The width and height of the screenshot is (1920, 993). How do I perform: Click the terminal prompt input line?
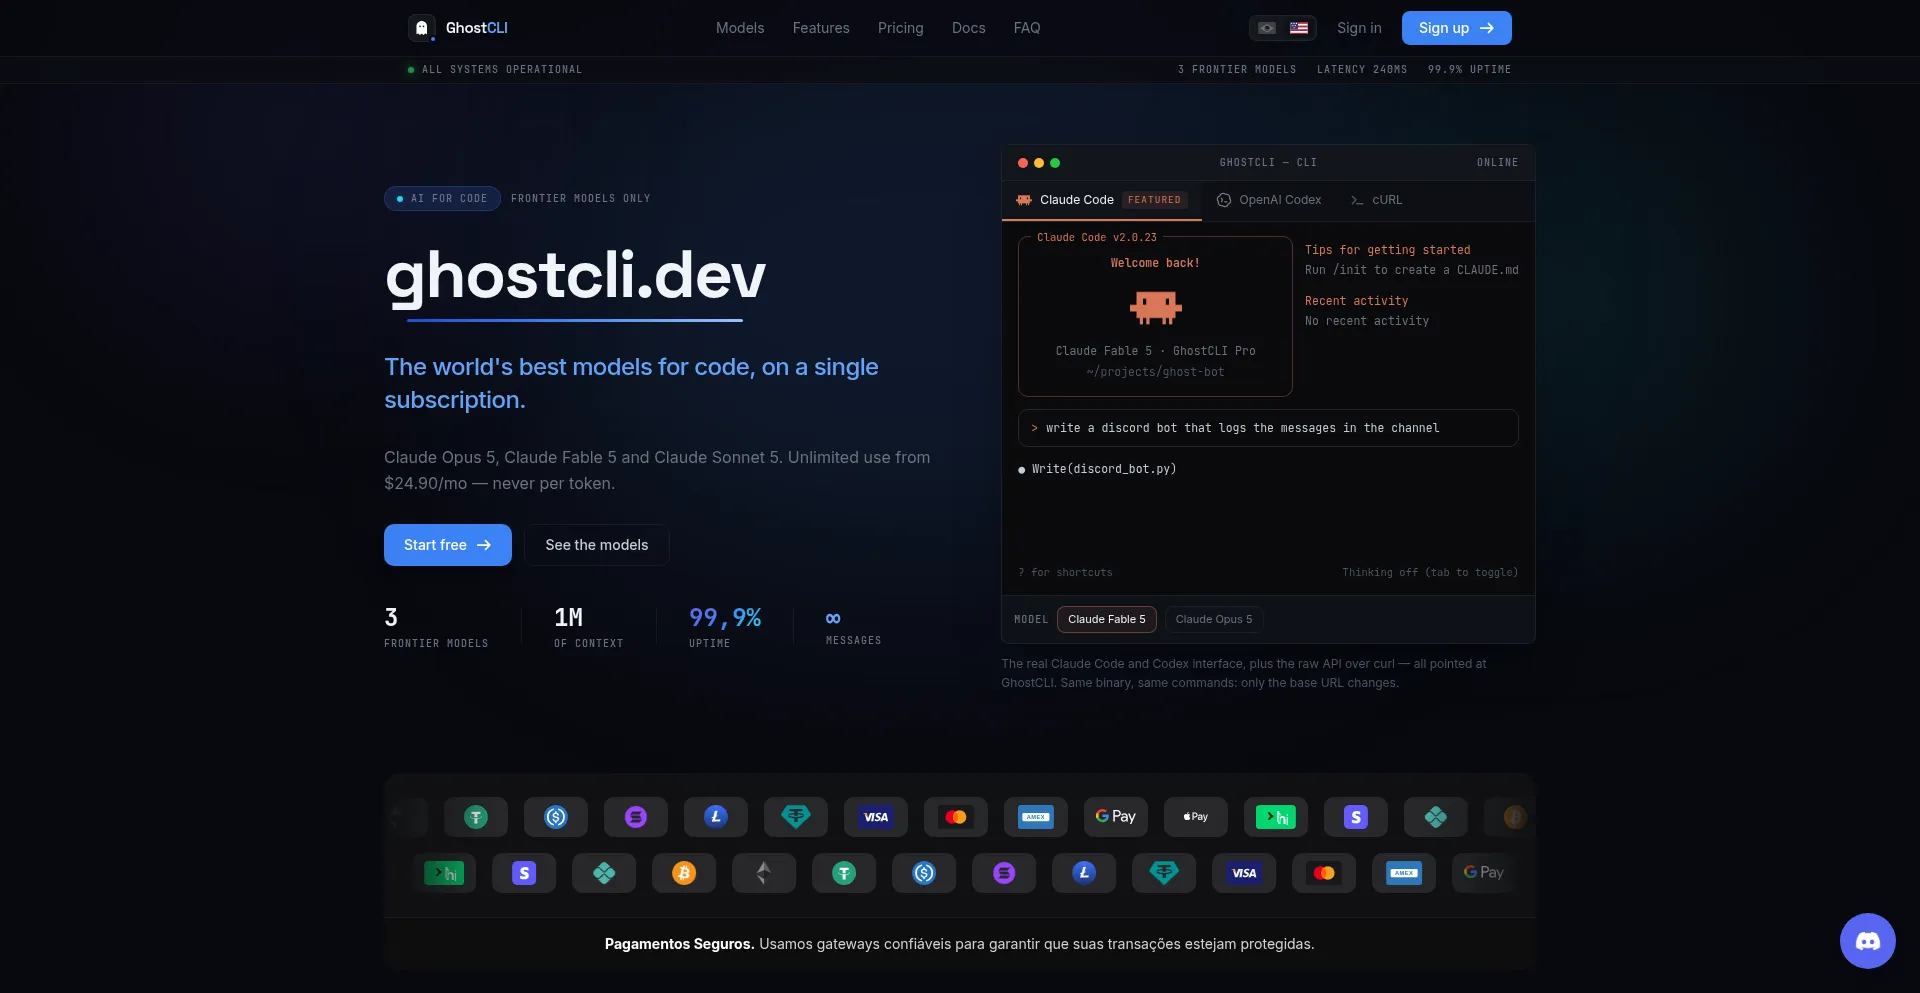point(1268,428)
